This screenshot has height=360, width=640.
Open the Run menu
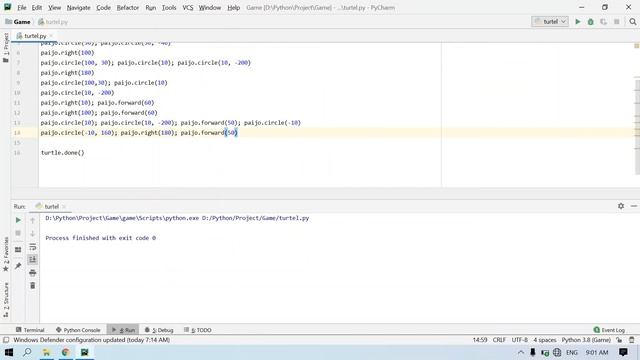click(151, 7)
